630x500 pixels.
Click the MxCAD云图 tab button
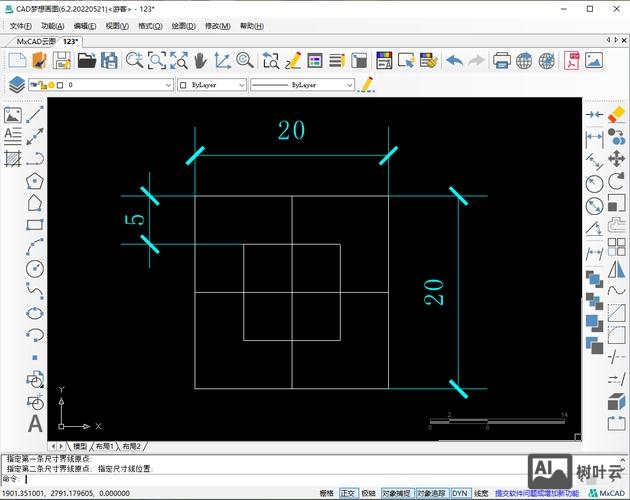[x=36, y=42]
